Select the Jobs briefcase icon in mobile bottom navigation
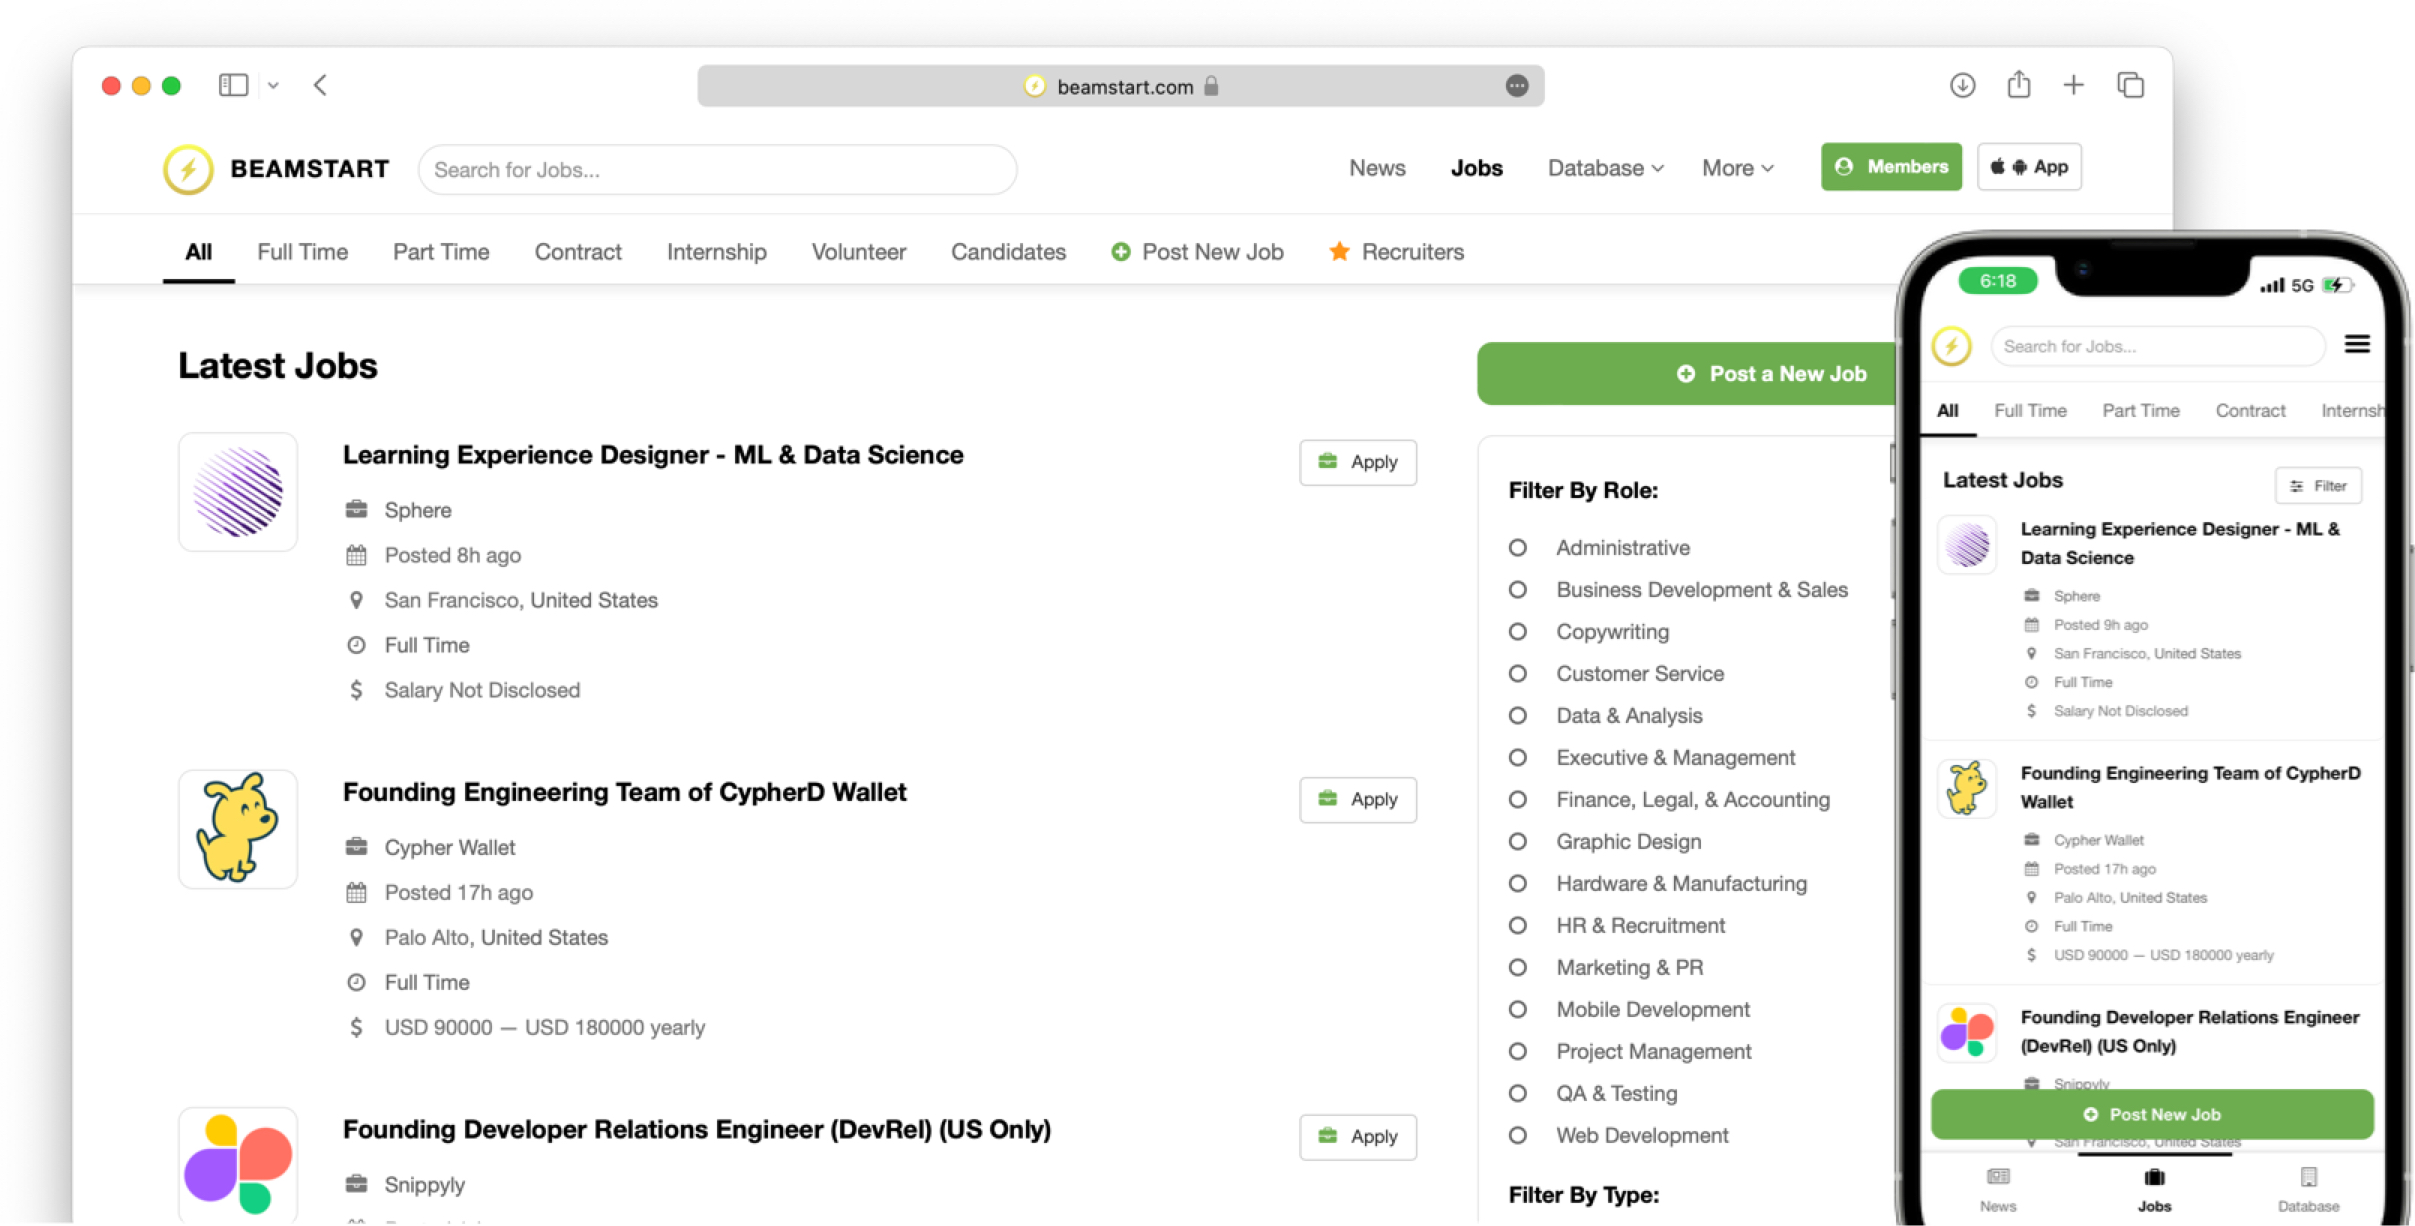Image resolution: width=2415 pixels, height=1226 pixels. 2153,1178
